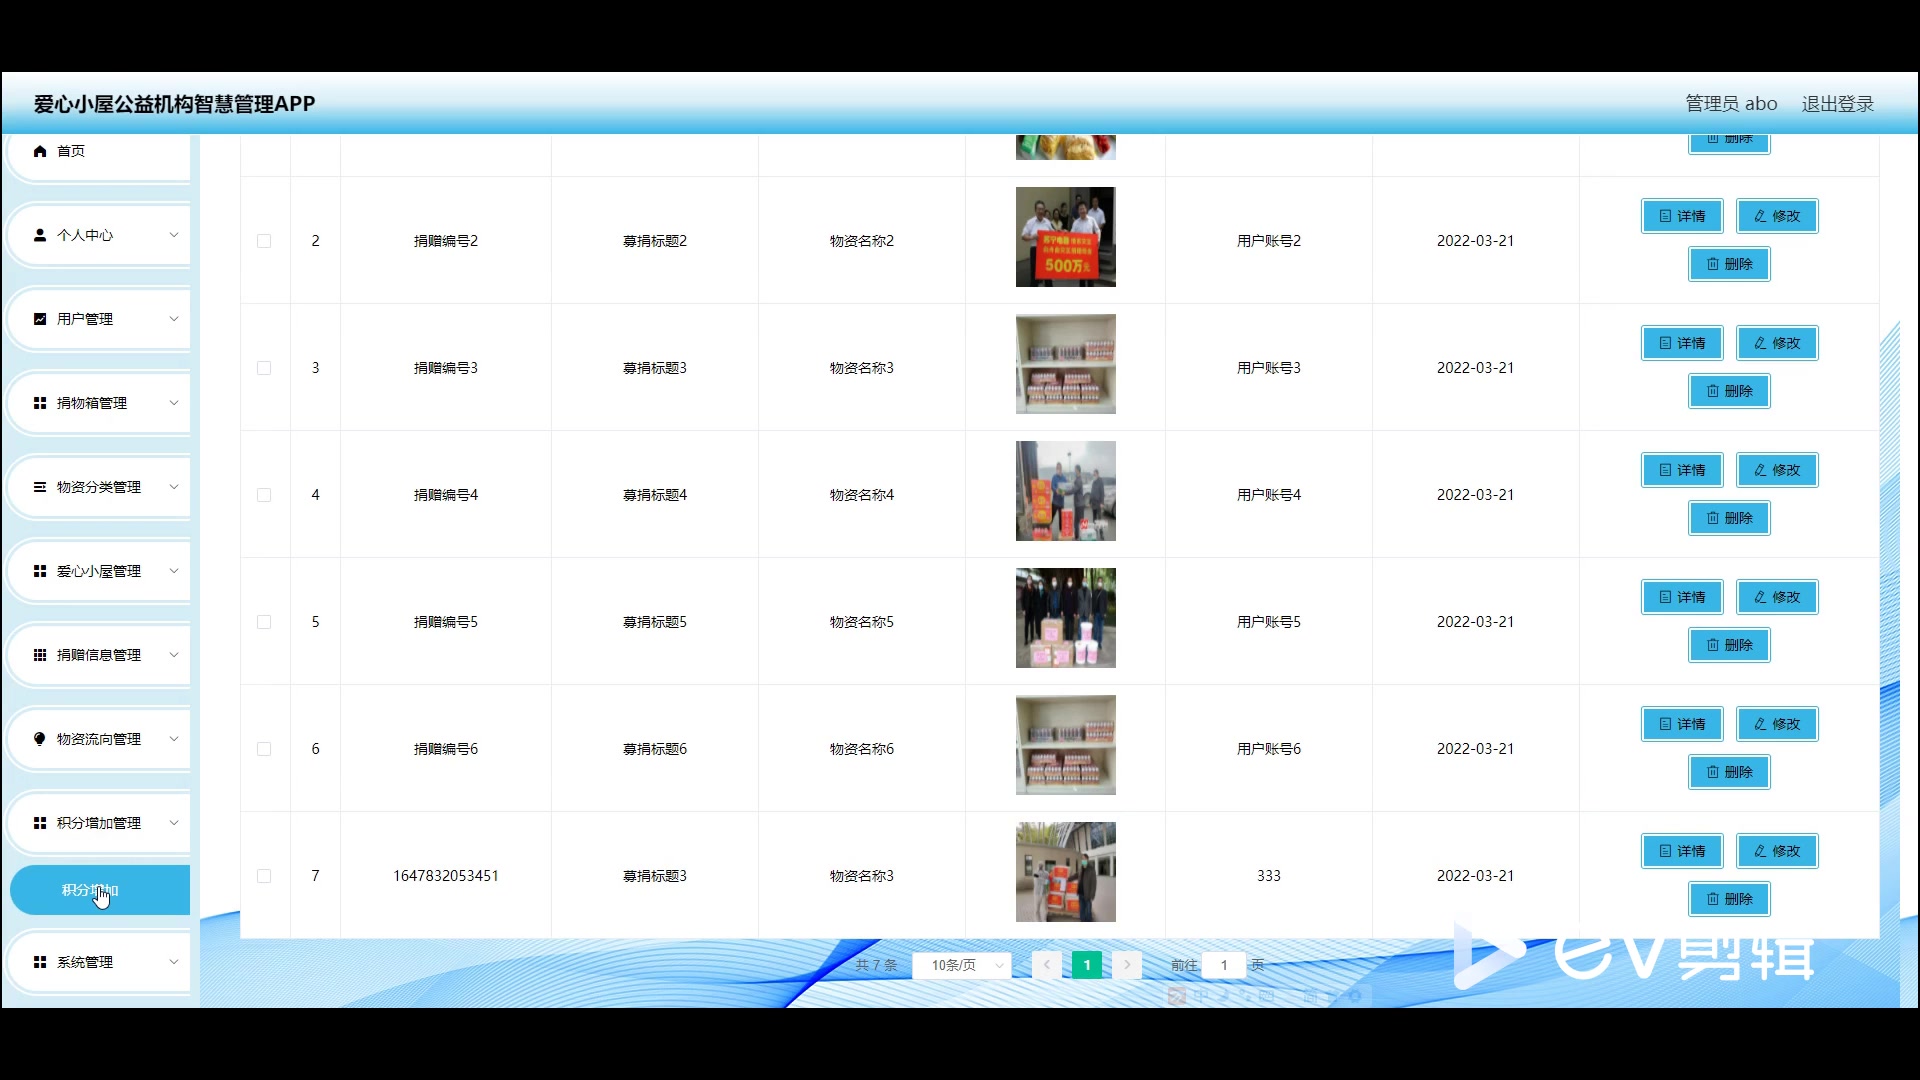Click the person icon for 个人中心

point(40,235)
